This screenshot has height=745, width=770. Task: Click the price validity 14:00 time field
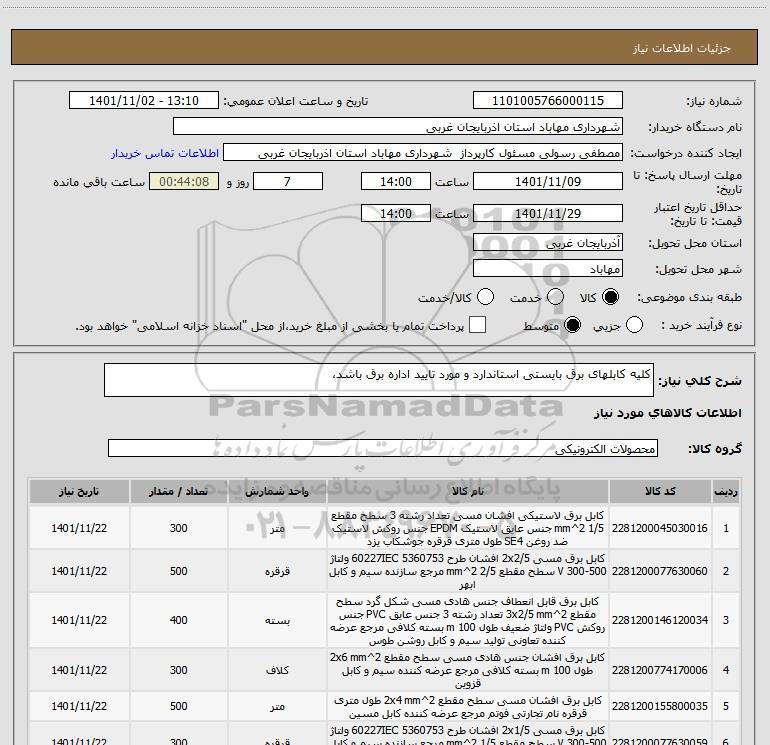[x=396, y=213]
